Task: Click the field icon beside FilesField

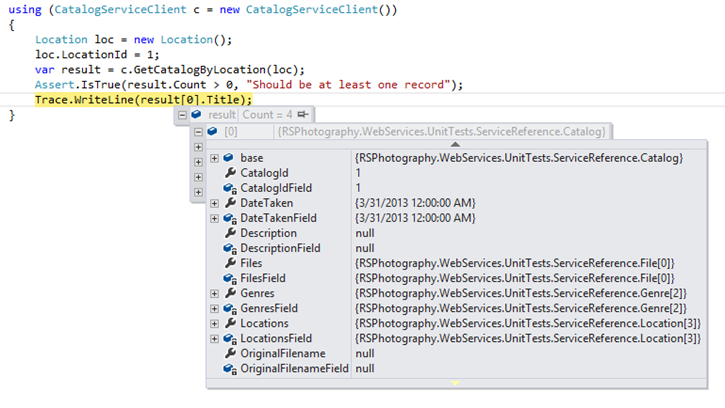Action: (x=229, y=278)
